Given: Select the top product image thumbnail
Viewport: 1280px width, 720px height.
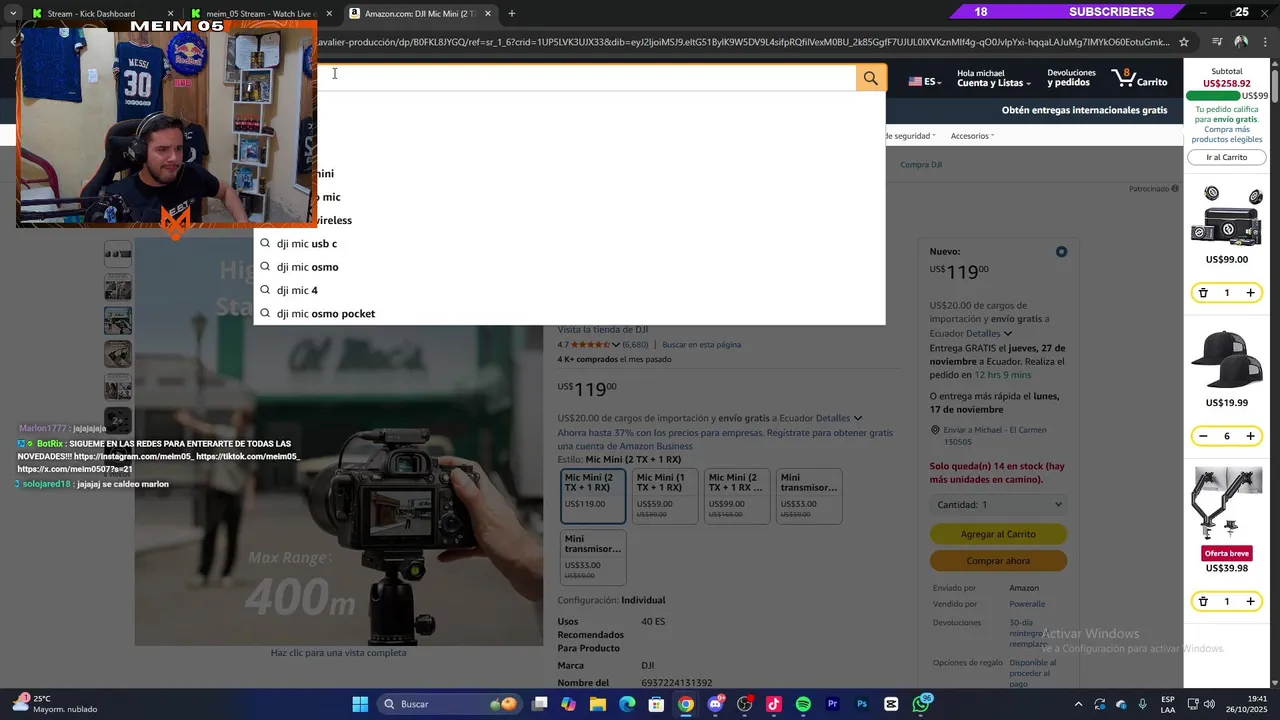Looking at the screenshot, I should (x=118, y=254).
